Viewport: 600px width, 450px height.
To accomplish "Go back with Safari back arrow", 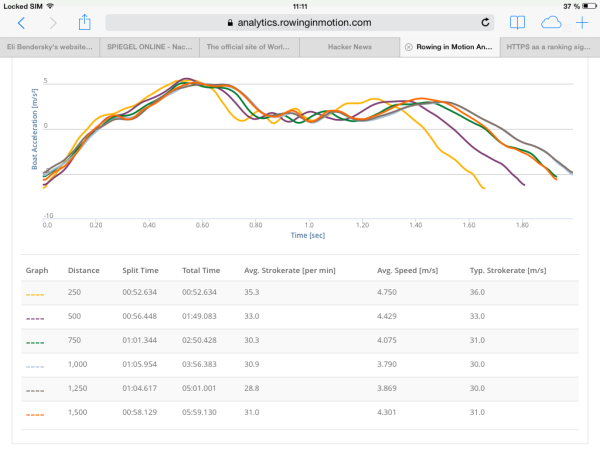I will coord(21,23).
